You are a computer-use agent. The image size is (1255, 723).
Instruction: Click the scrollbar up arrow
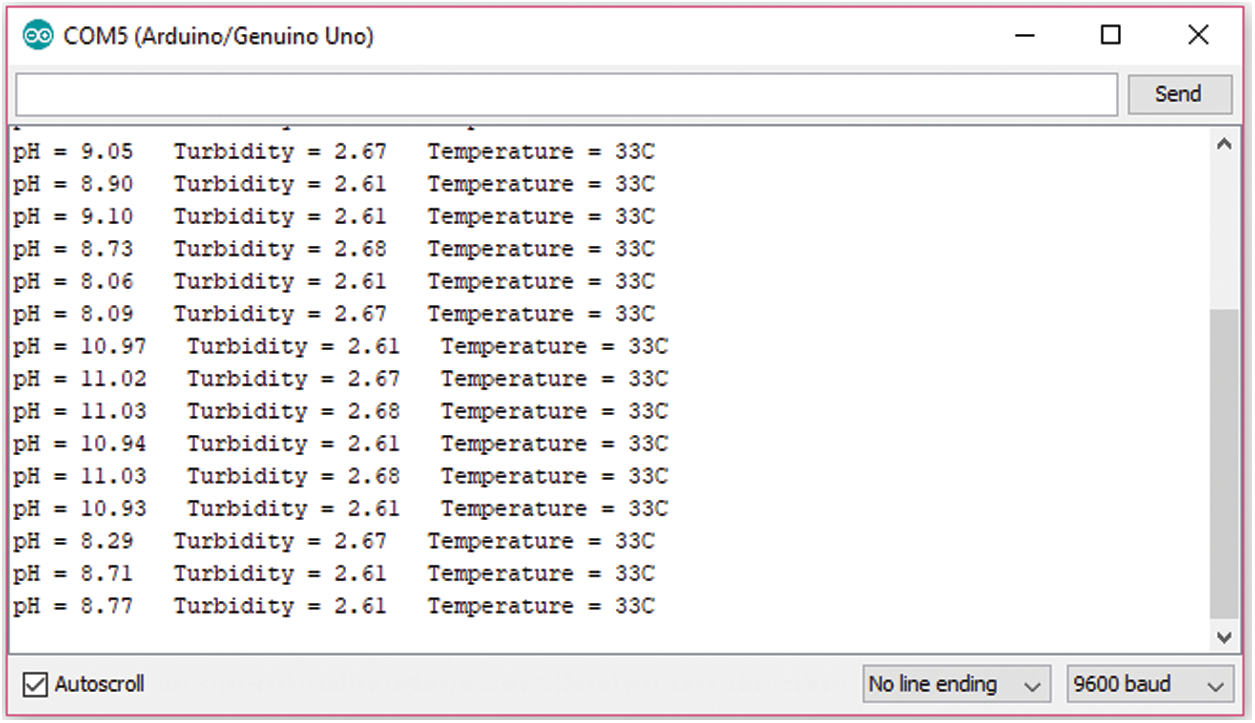[x=1224, y=145]
